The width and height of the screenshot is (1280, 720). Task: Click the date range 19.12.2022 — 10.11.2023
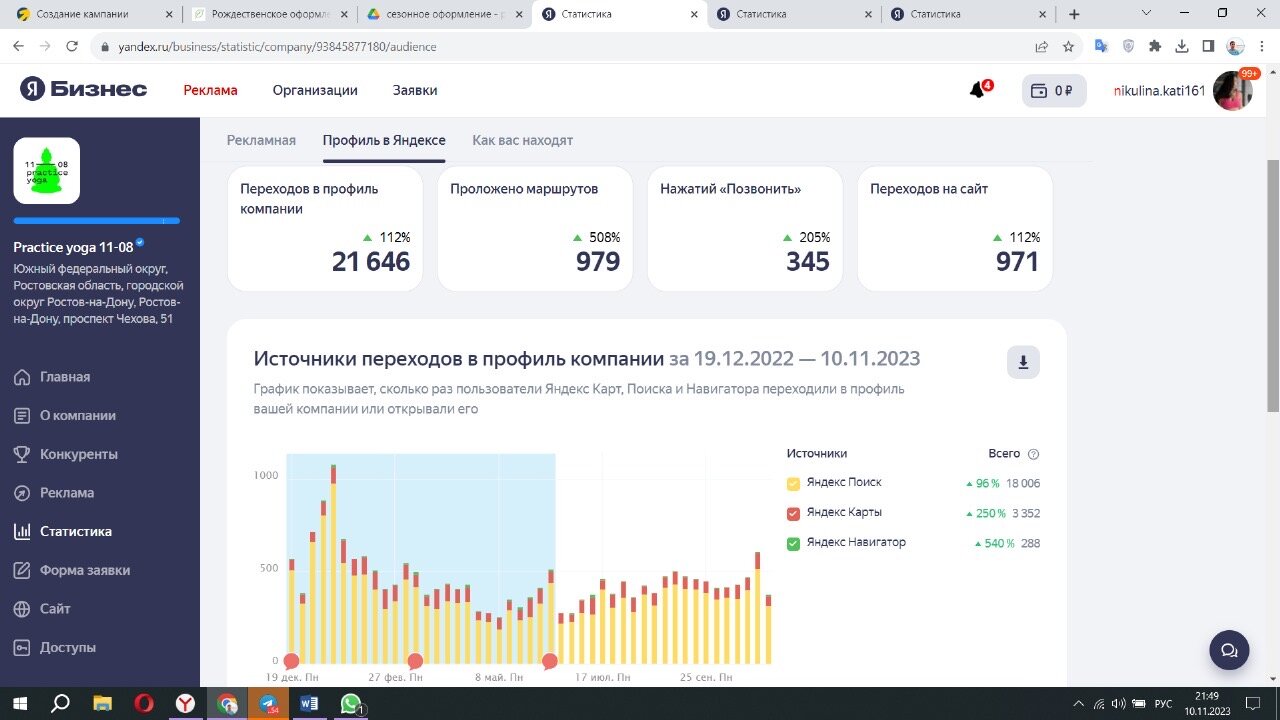[807, 359]
